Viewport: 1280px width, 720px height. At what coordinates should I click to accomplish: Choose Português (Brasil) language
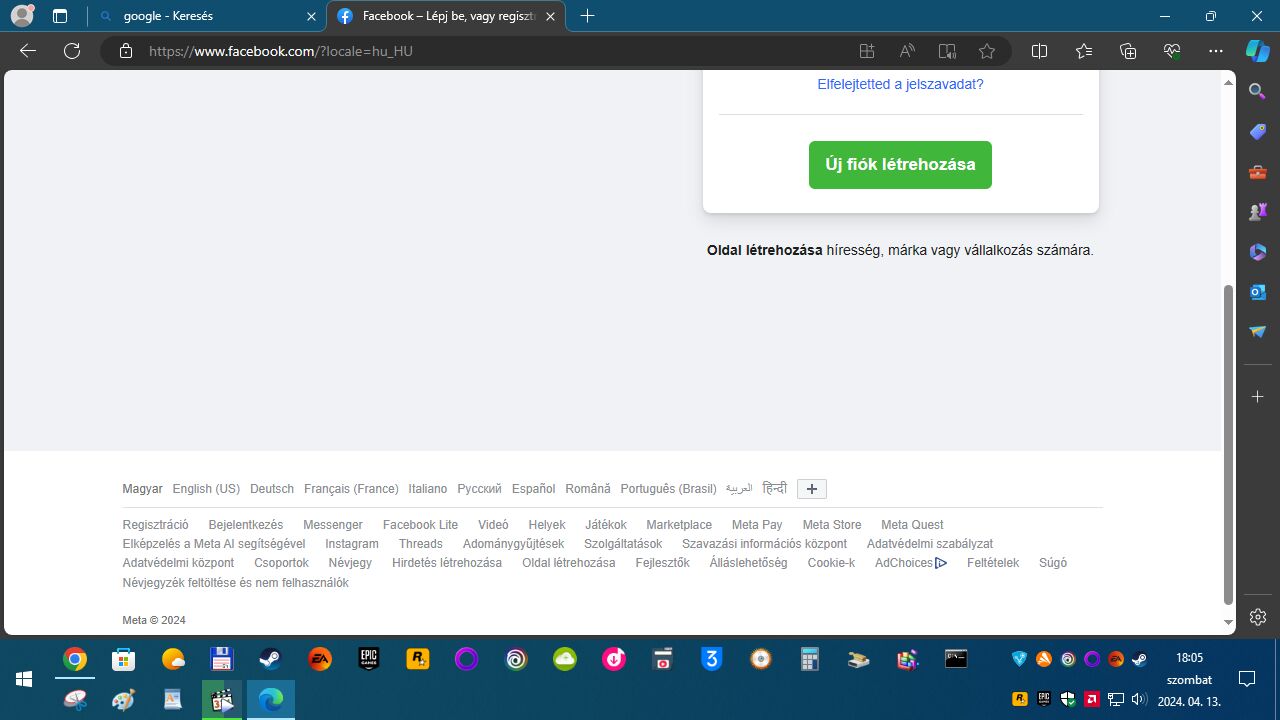tap(668, 489)
